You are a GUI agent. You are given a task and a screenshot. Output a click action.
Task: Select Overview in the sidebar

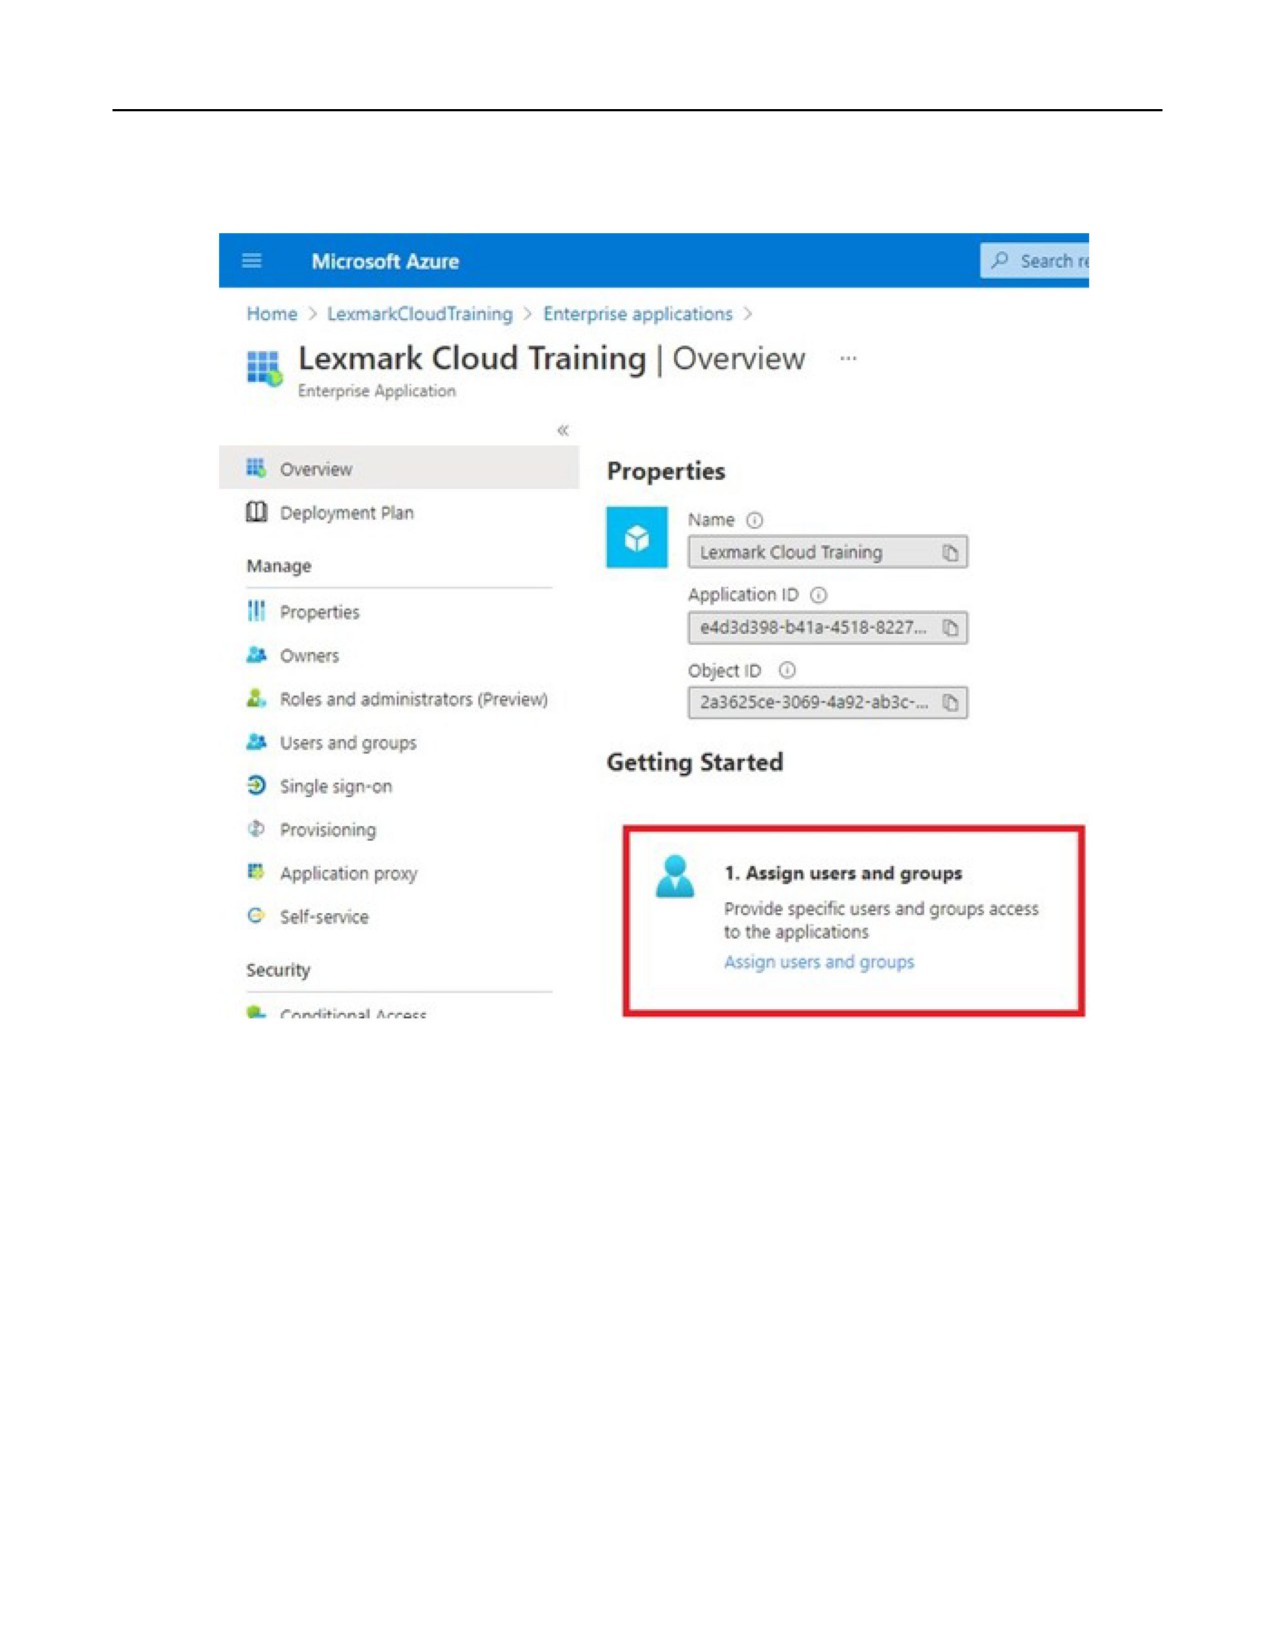point(399,468)
